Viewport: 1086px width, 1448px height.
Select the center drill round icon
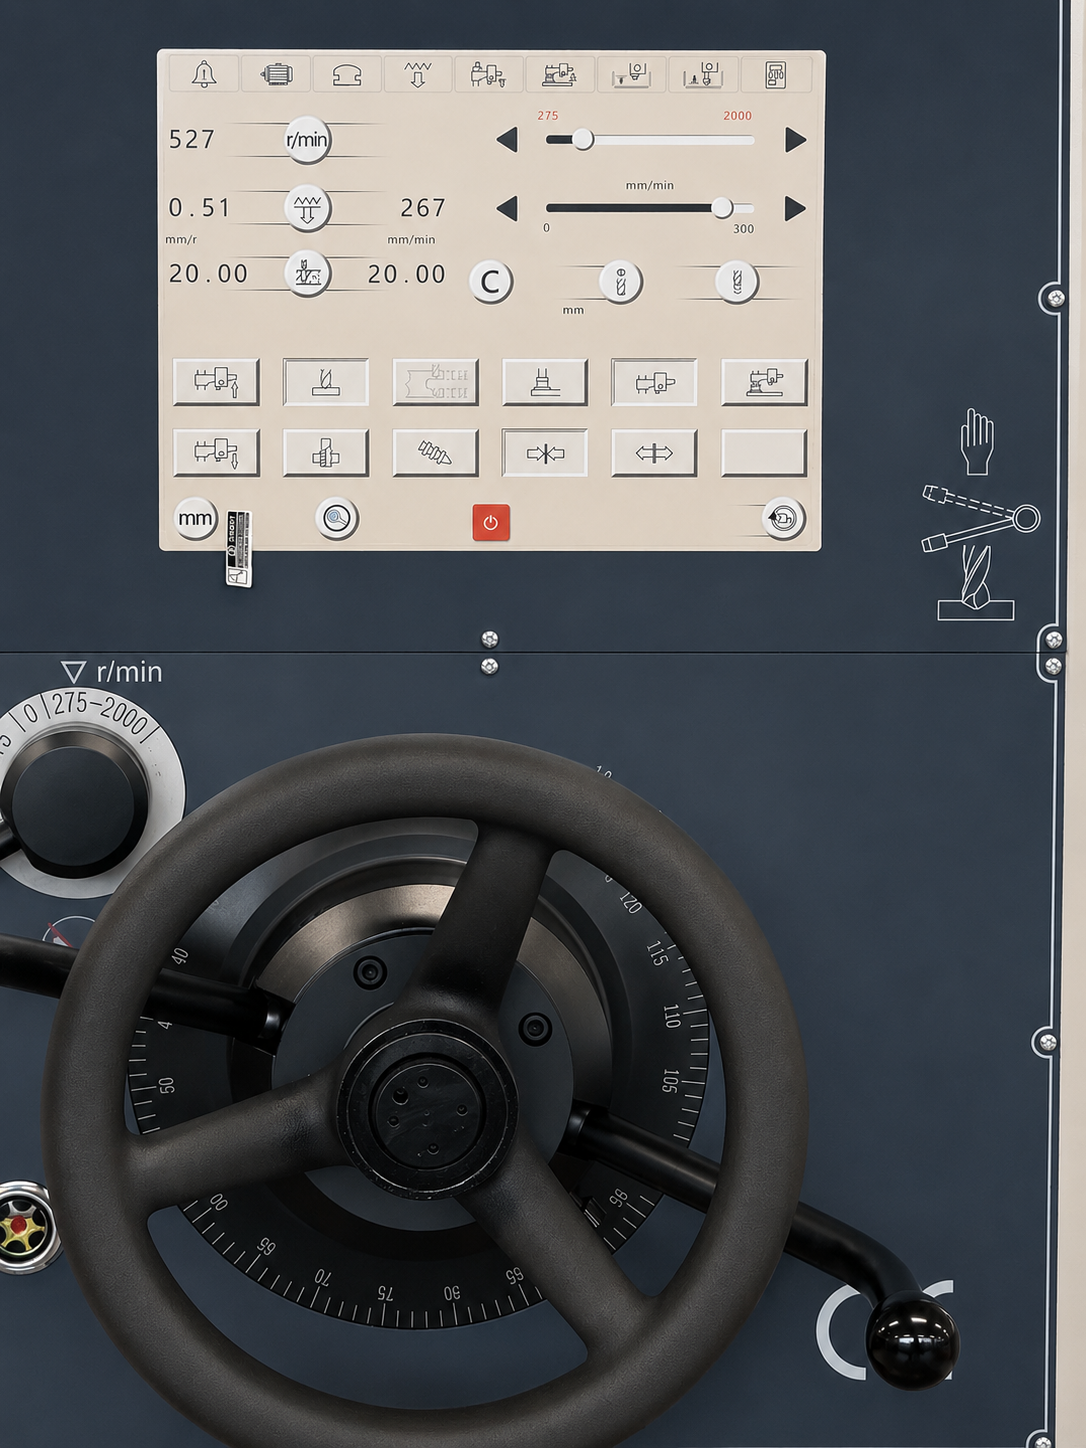[x=620, y=282]
